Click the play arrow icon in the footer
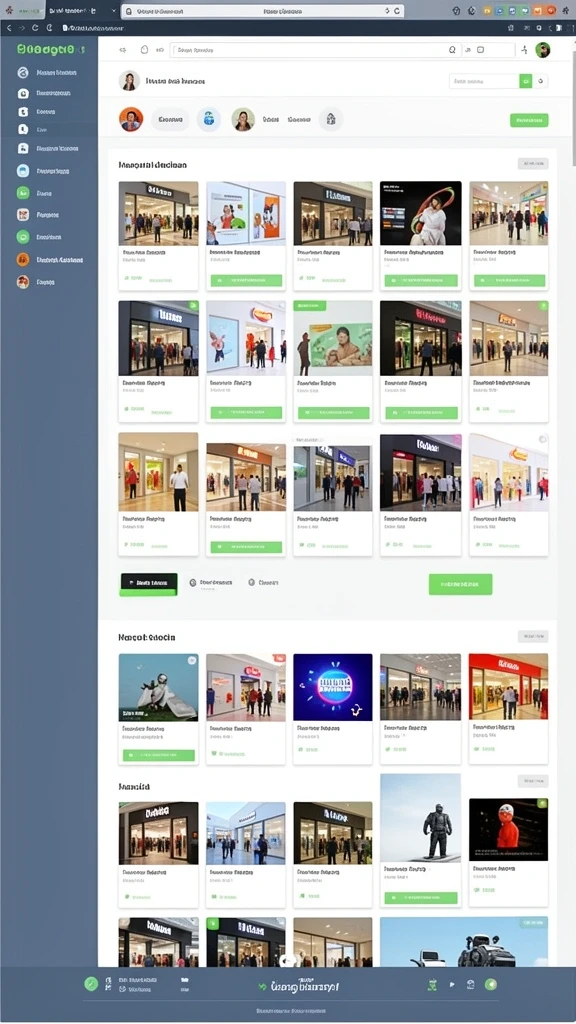Image resolution: width=576 pixels, height=1024 pixels. pos(452,984)
